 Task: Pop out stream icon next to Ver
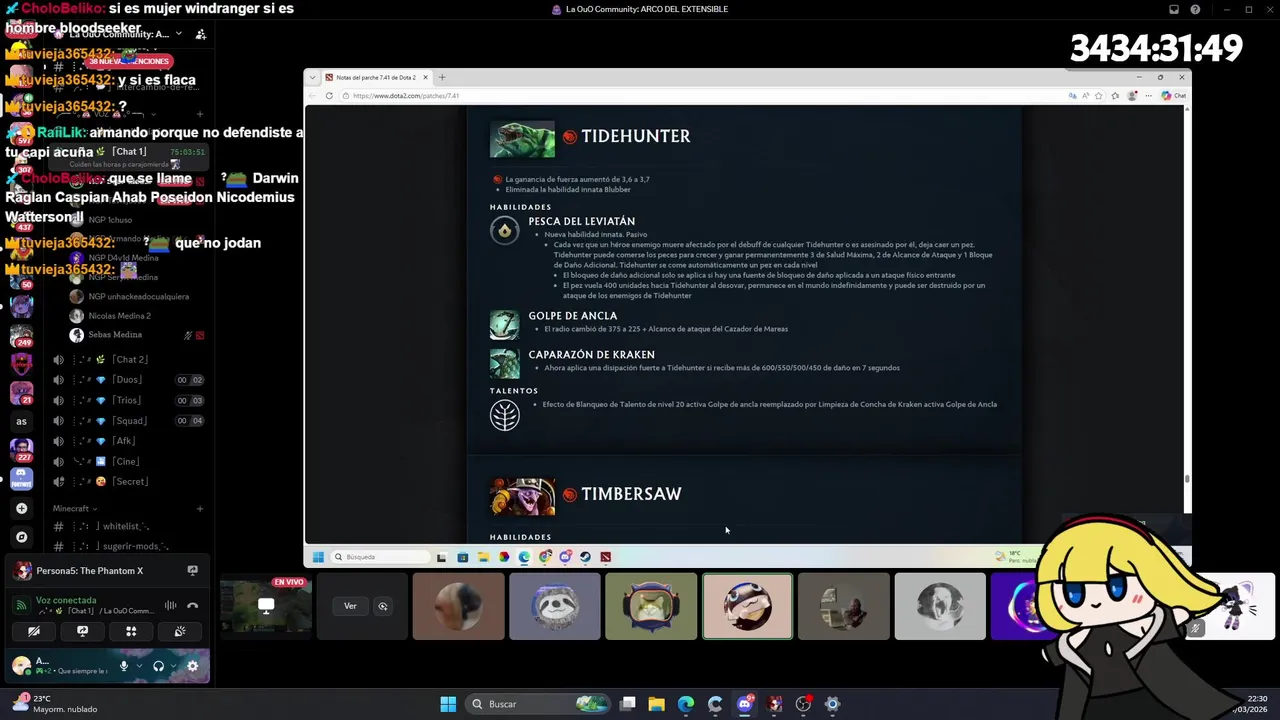tap(382, 606)
